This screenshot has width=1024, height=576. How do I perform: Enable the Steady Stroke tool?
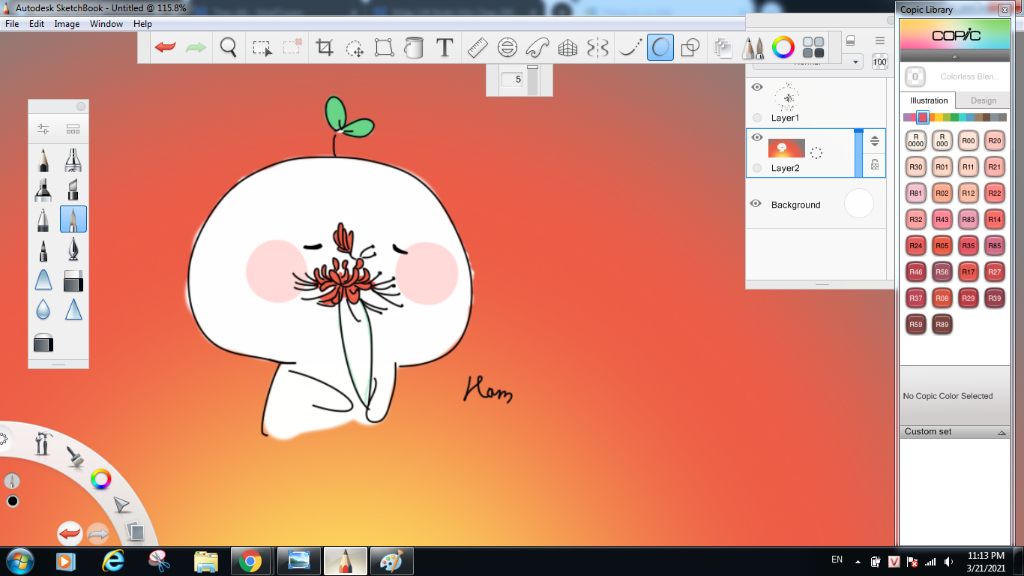click(630, 48)
